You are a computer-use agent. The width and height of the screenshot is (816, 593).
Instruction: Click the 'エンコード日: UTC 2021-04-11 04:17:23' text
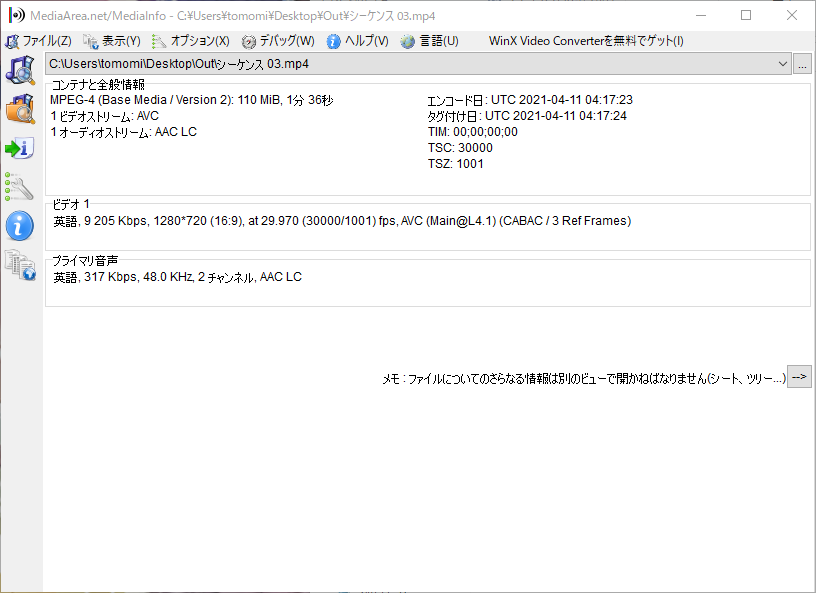(530, 100)
